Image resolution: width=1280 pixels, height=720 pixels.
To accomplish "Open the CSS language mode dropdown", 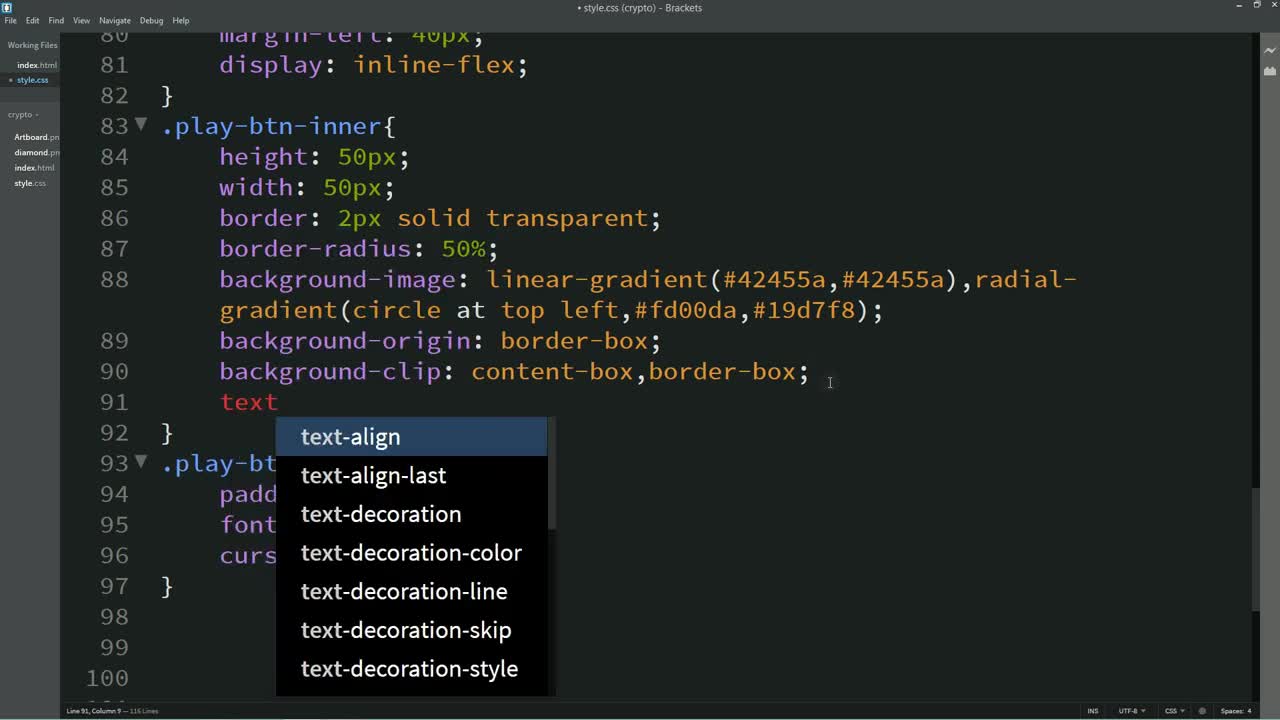I will tap(1173, 711).
